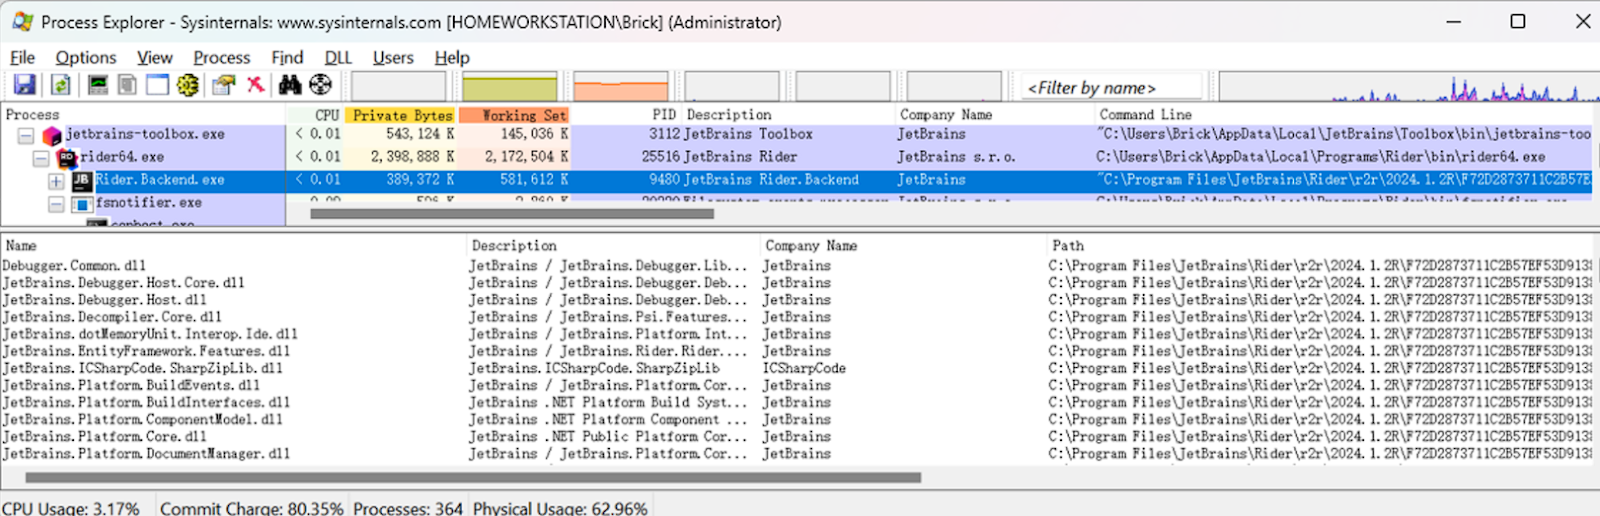
Task: Open the Process menu
Action: [222, 57]
